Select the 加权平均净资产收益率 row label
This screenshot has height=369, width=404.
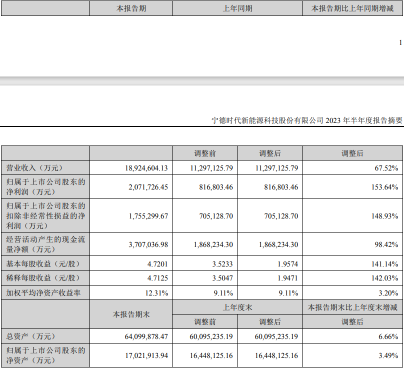point(43,293)
